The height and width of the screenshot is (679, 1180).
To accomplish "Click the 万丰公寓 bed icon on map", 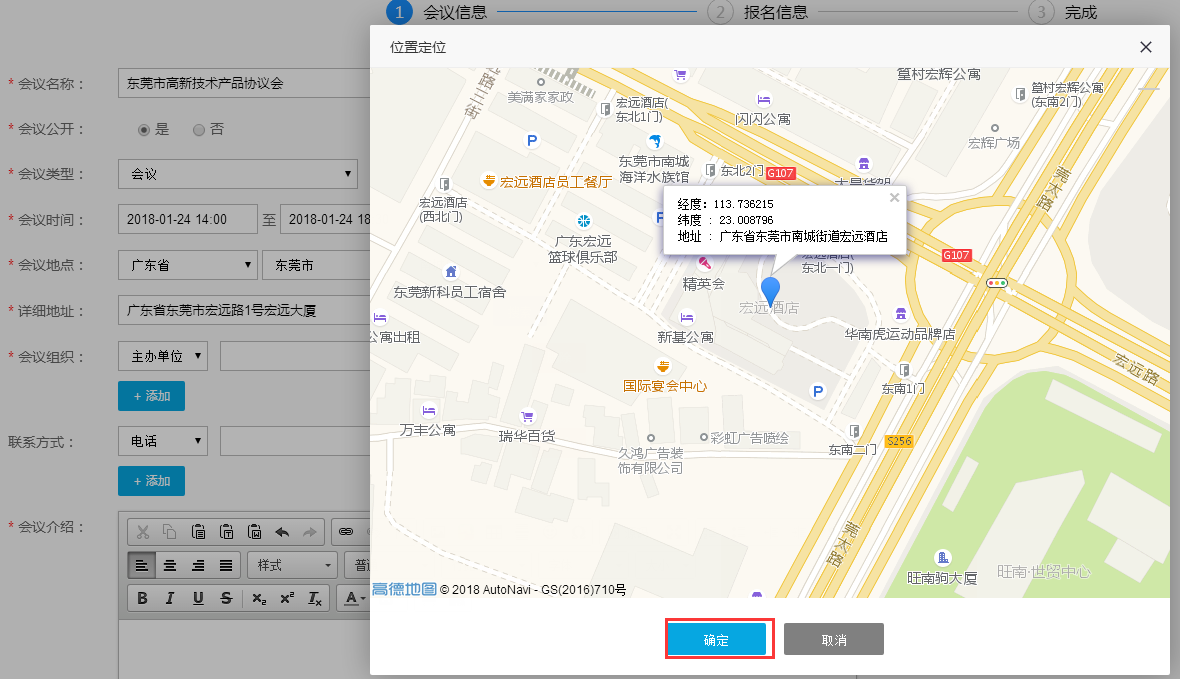I will point(429,411).
